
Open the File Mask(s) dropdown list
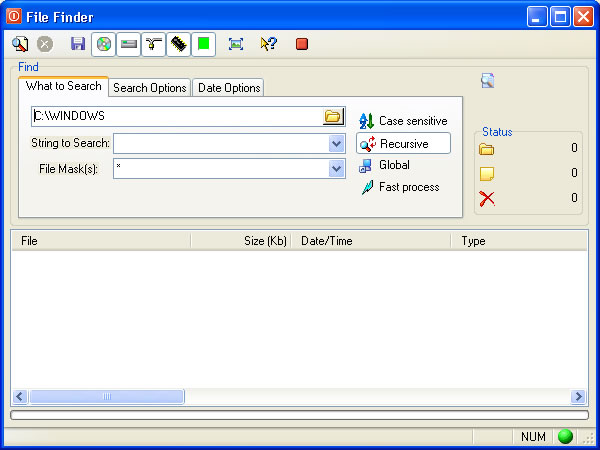tap(337, 169)
